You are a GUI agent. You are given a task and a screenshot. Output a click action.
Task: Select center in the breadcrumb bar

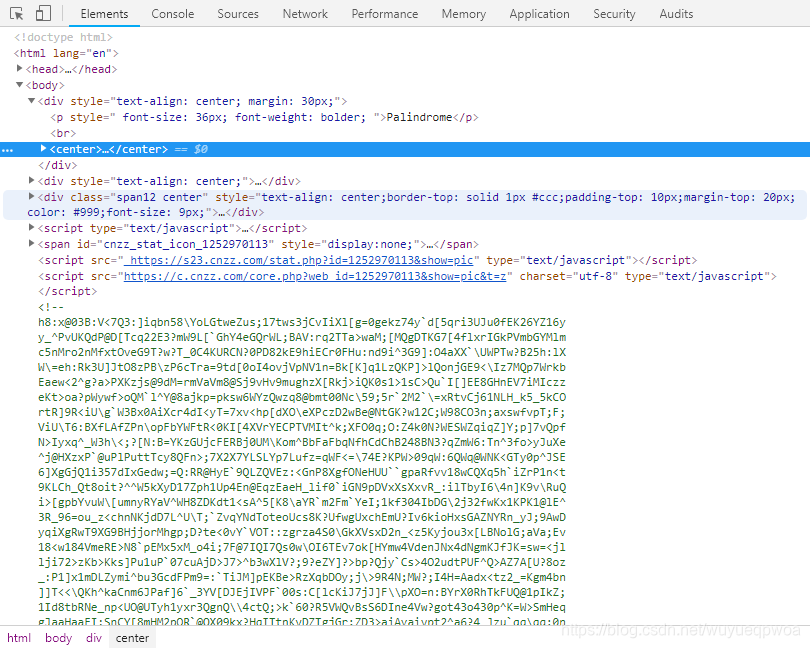(x=132, y=638)
